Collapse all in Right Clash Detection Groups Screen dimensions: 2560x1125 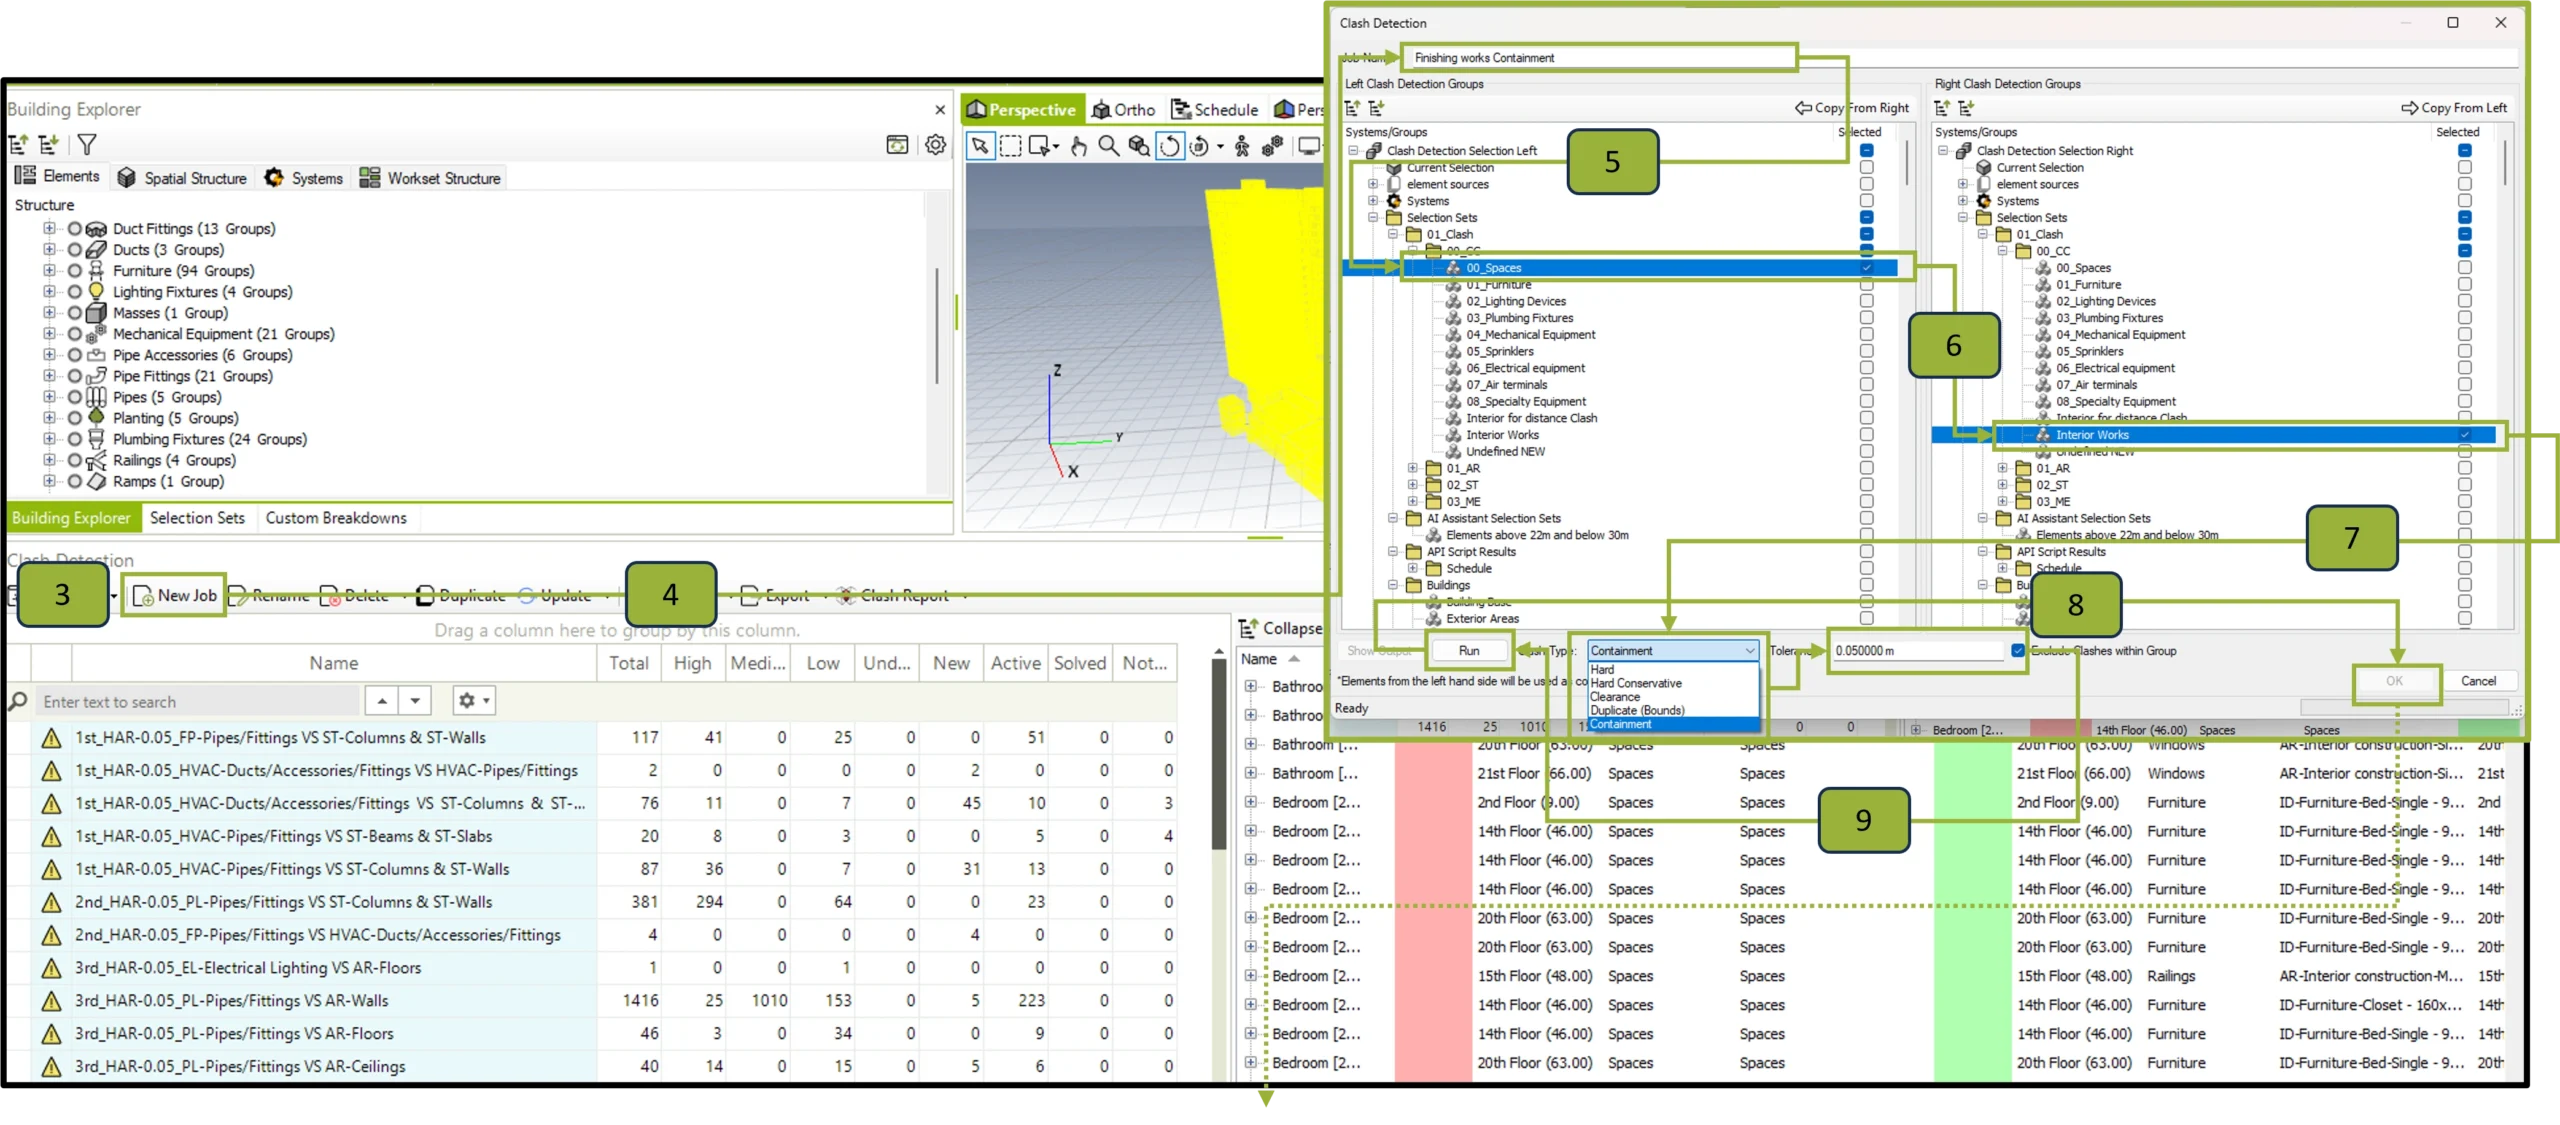[x=1942, y=108]
